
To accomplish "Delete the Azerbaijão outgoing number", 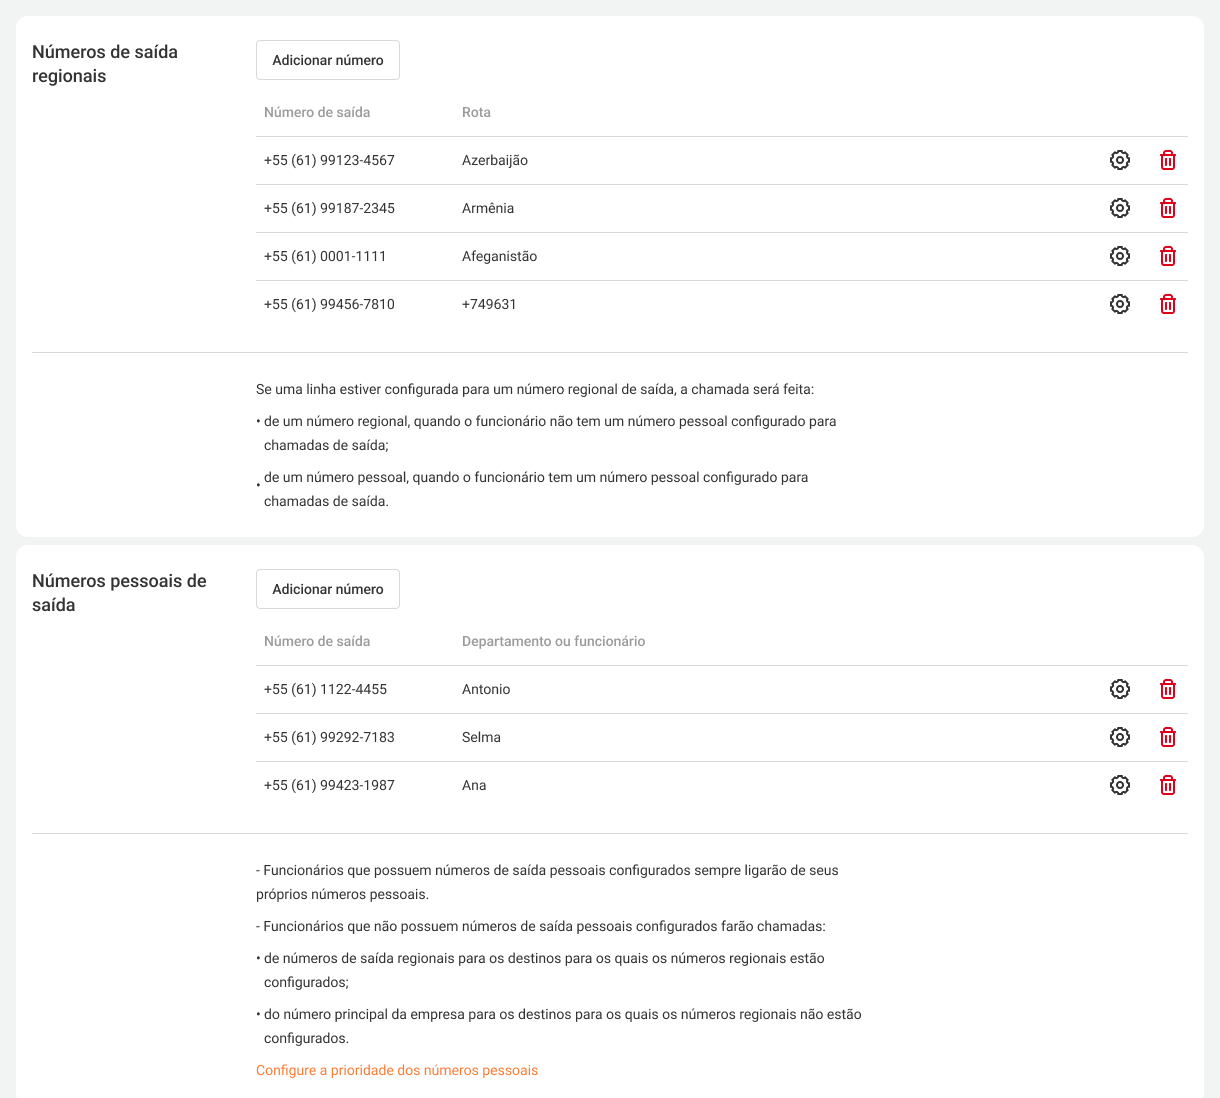I will tap(1167, 160).
